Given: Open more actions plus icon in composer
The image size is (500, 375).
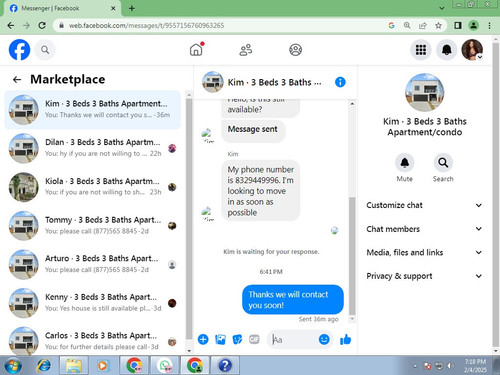Looking at the screenshot, I should (203, 339).
